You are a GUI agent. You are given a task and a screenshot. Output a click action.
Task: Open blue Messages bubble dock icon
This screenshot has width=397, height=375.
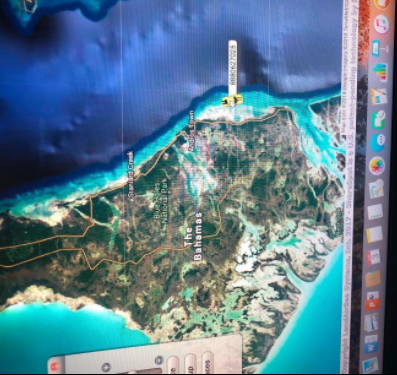pos(378,142)
